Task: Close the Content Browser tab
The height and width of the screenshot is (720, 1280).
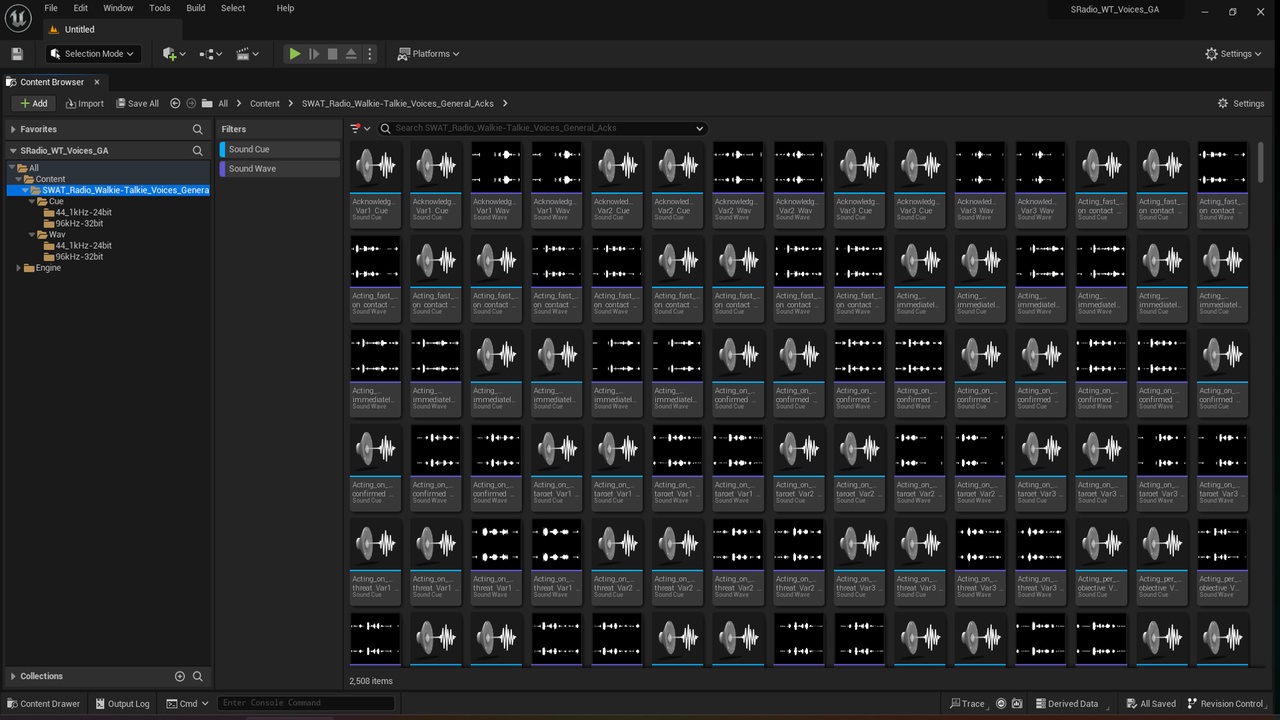Action: click(97, 82)
